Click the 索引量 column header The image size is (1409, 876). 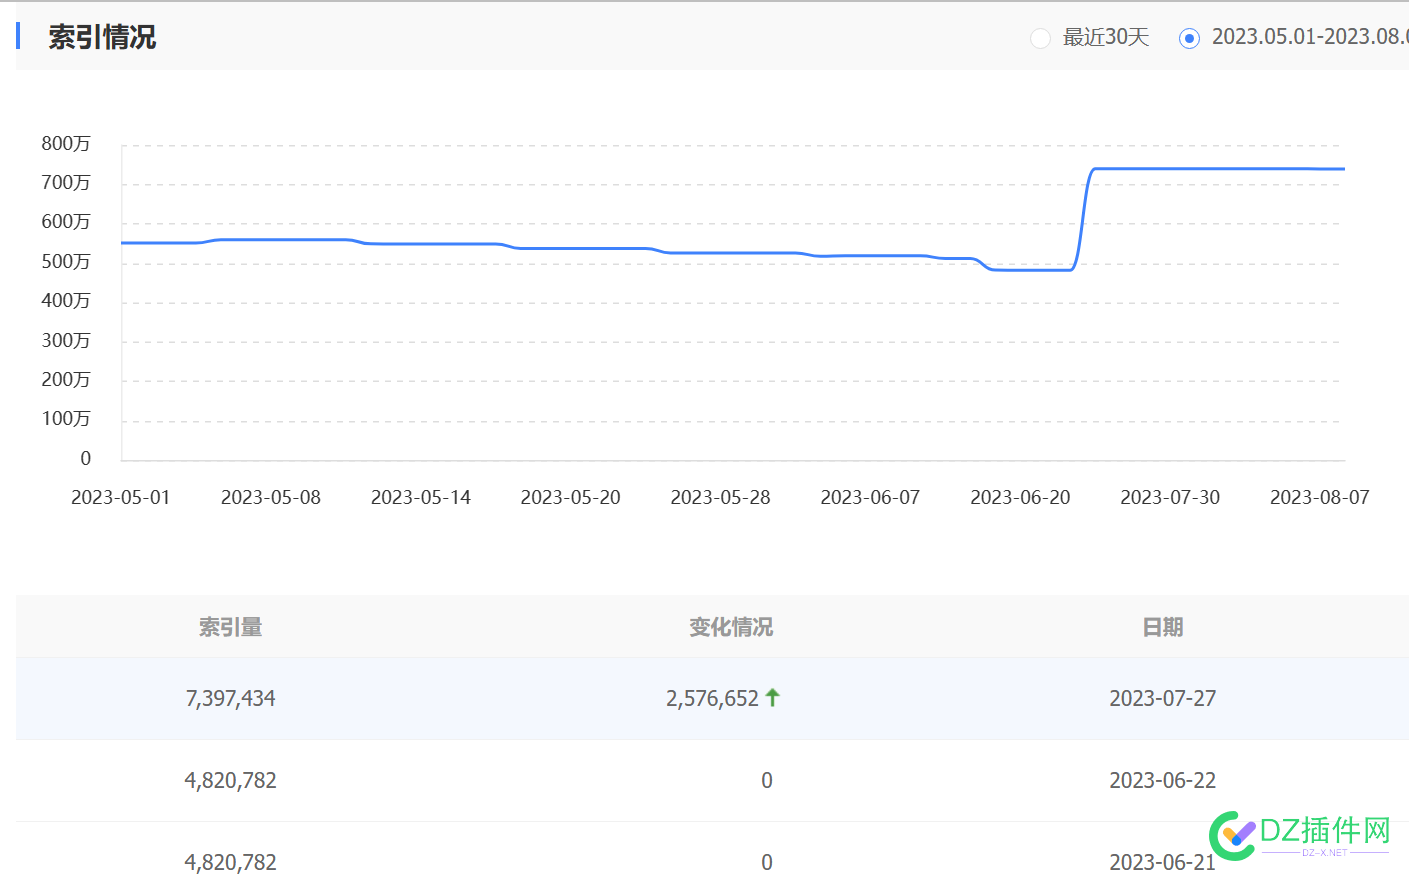231,627
